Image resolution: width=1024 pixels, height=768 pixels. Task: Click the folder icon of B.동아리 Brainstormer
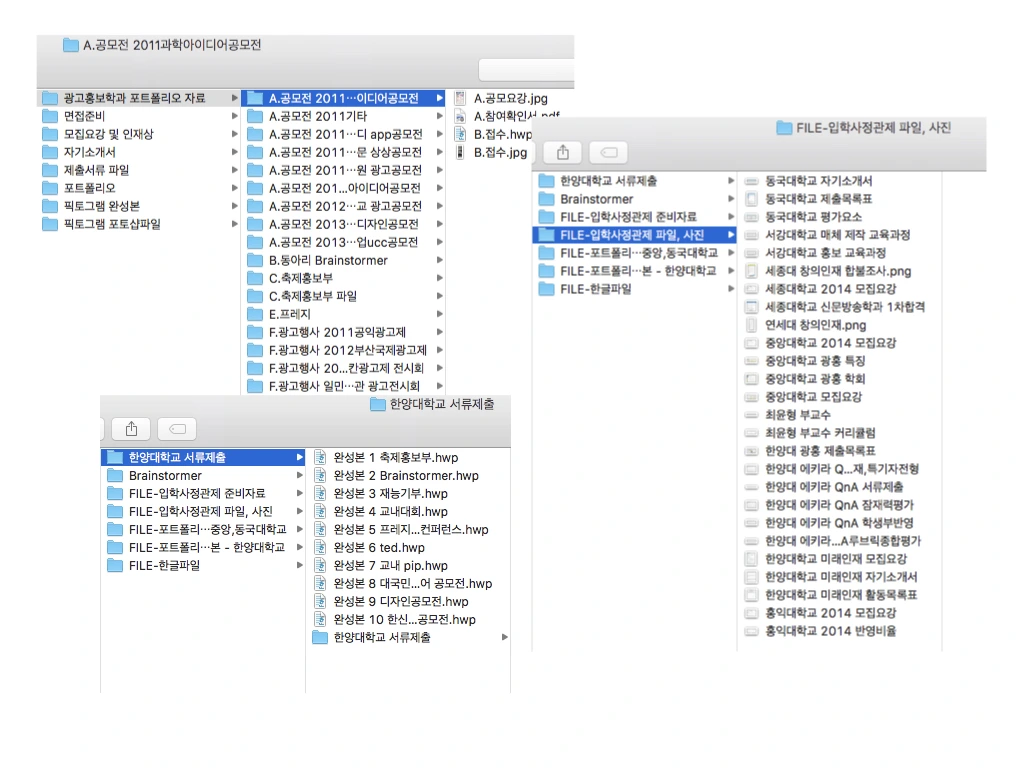click(255, 261)
